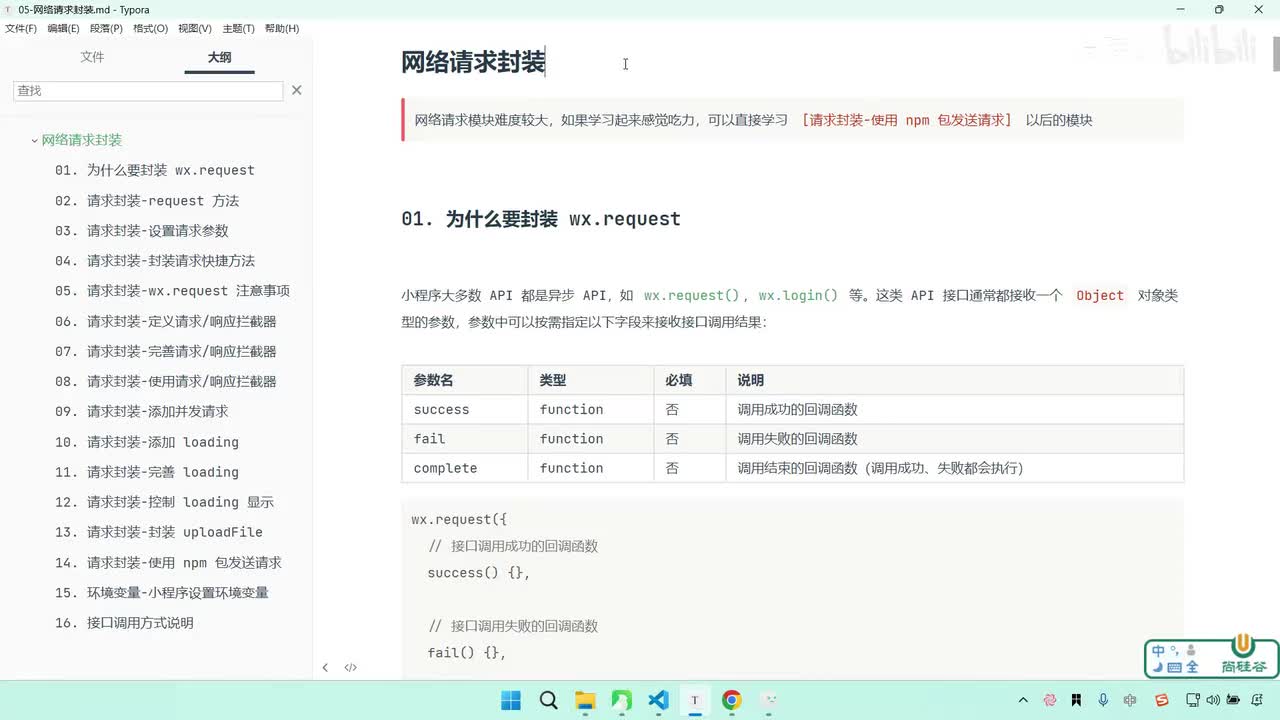Jump to 02. 请求封装-request 方法

[x=147, y=201]
